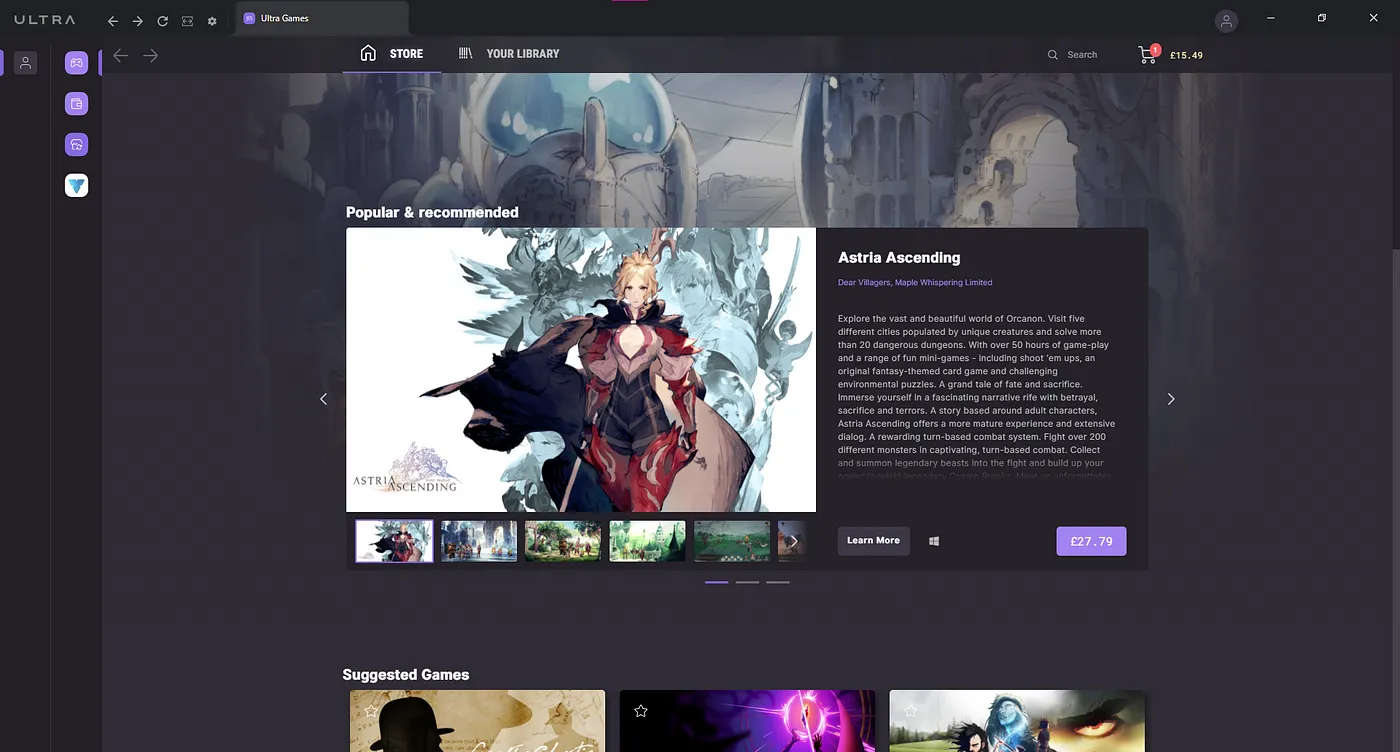Open the account avatar in the title bar
Image resolution: width=1400 pixels, height=752 pixels.
(x=1226, y=21)
